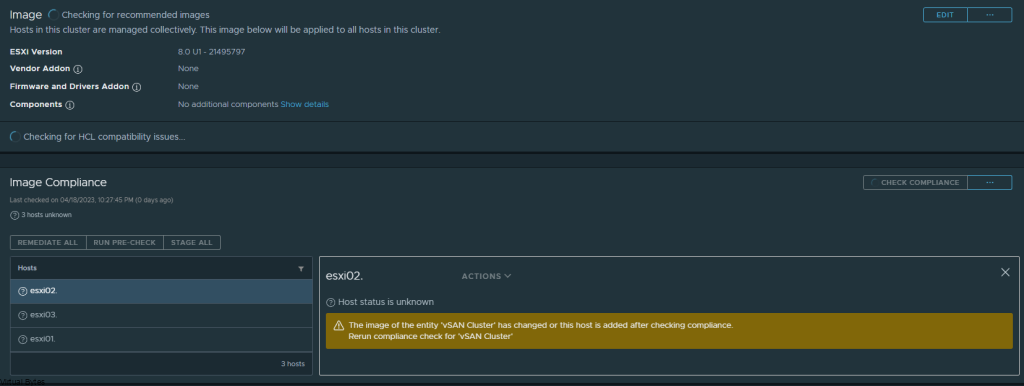Click the Components info icon
Image resolution: width=1024 pixels, height=386 pixels.
70,105
